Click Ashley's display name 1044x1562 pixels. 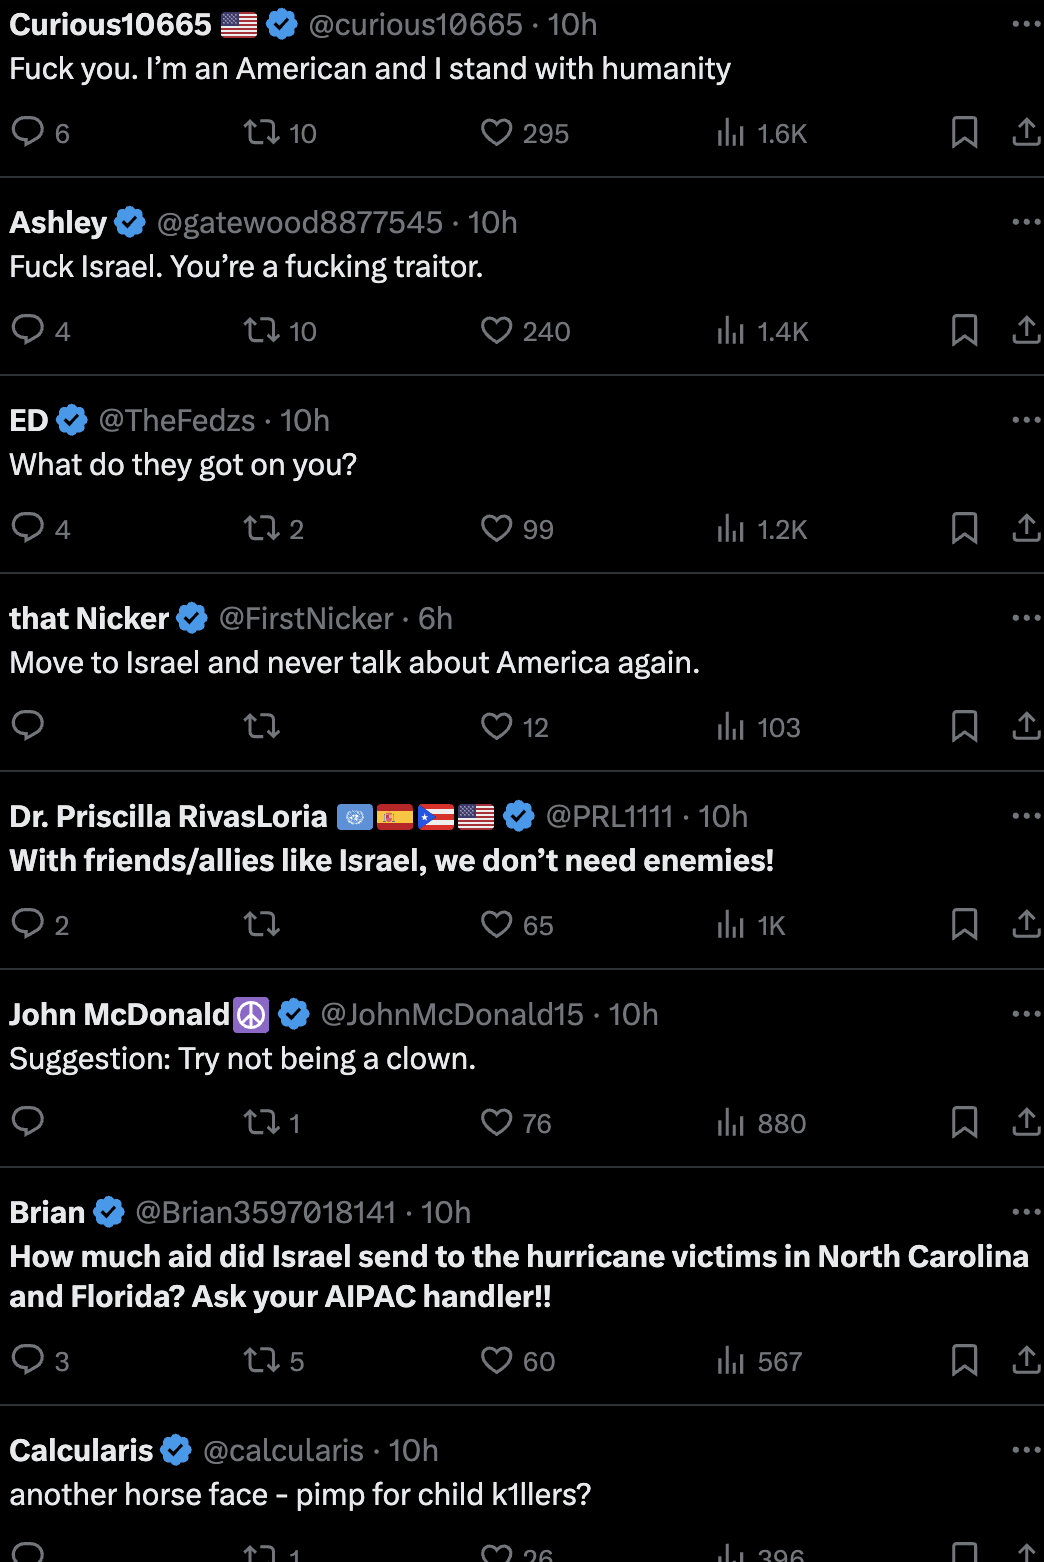[x=58, y=222]
